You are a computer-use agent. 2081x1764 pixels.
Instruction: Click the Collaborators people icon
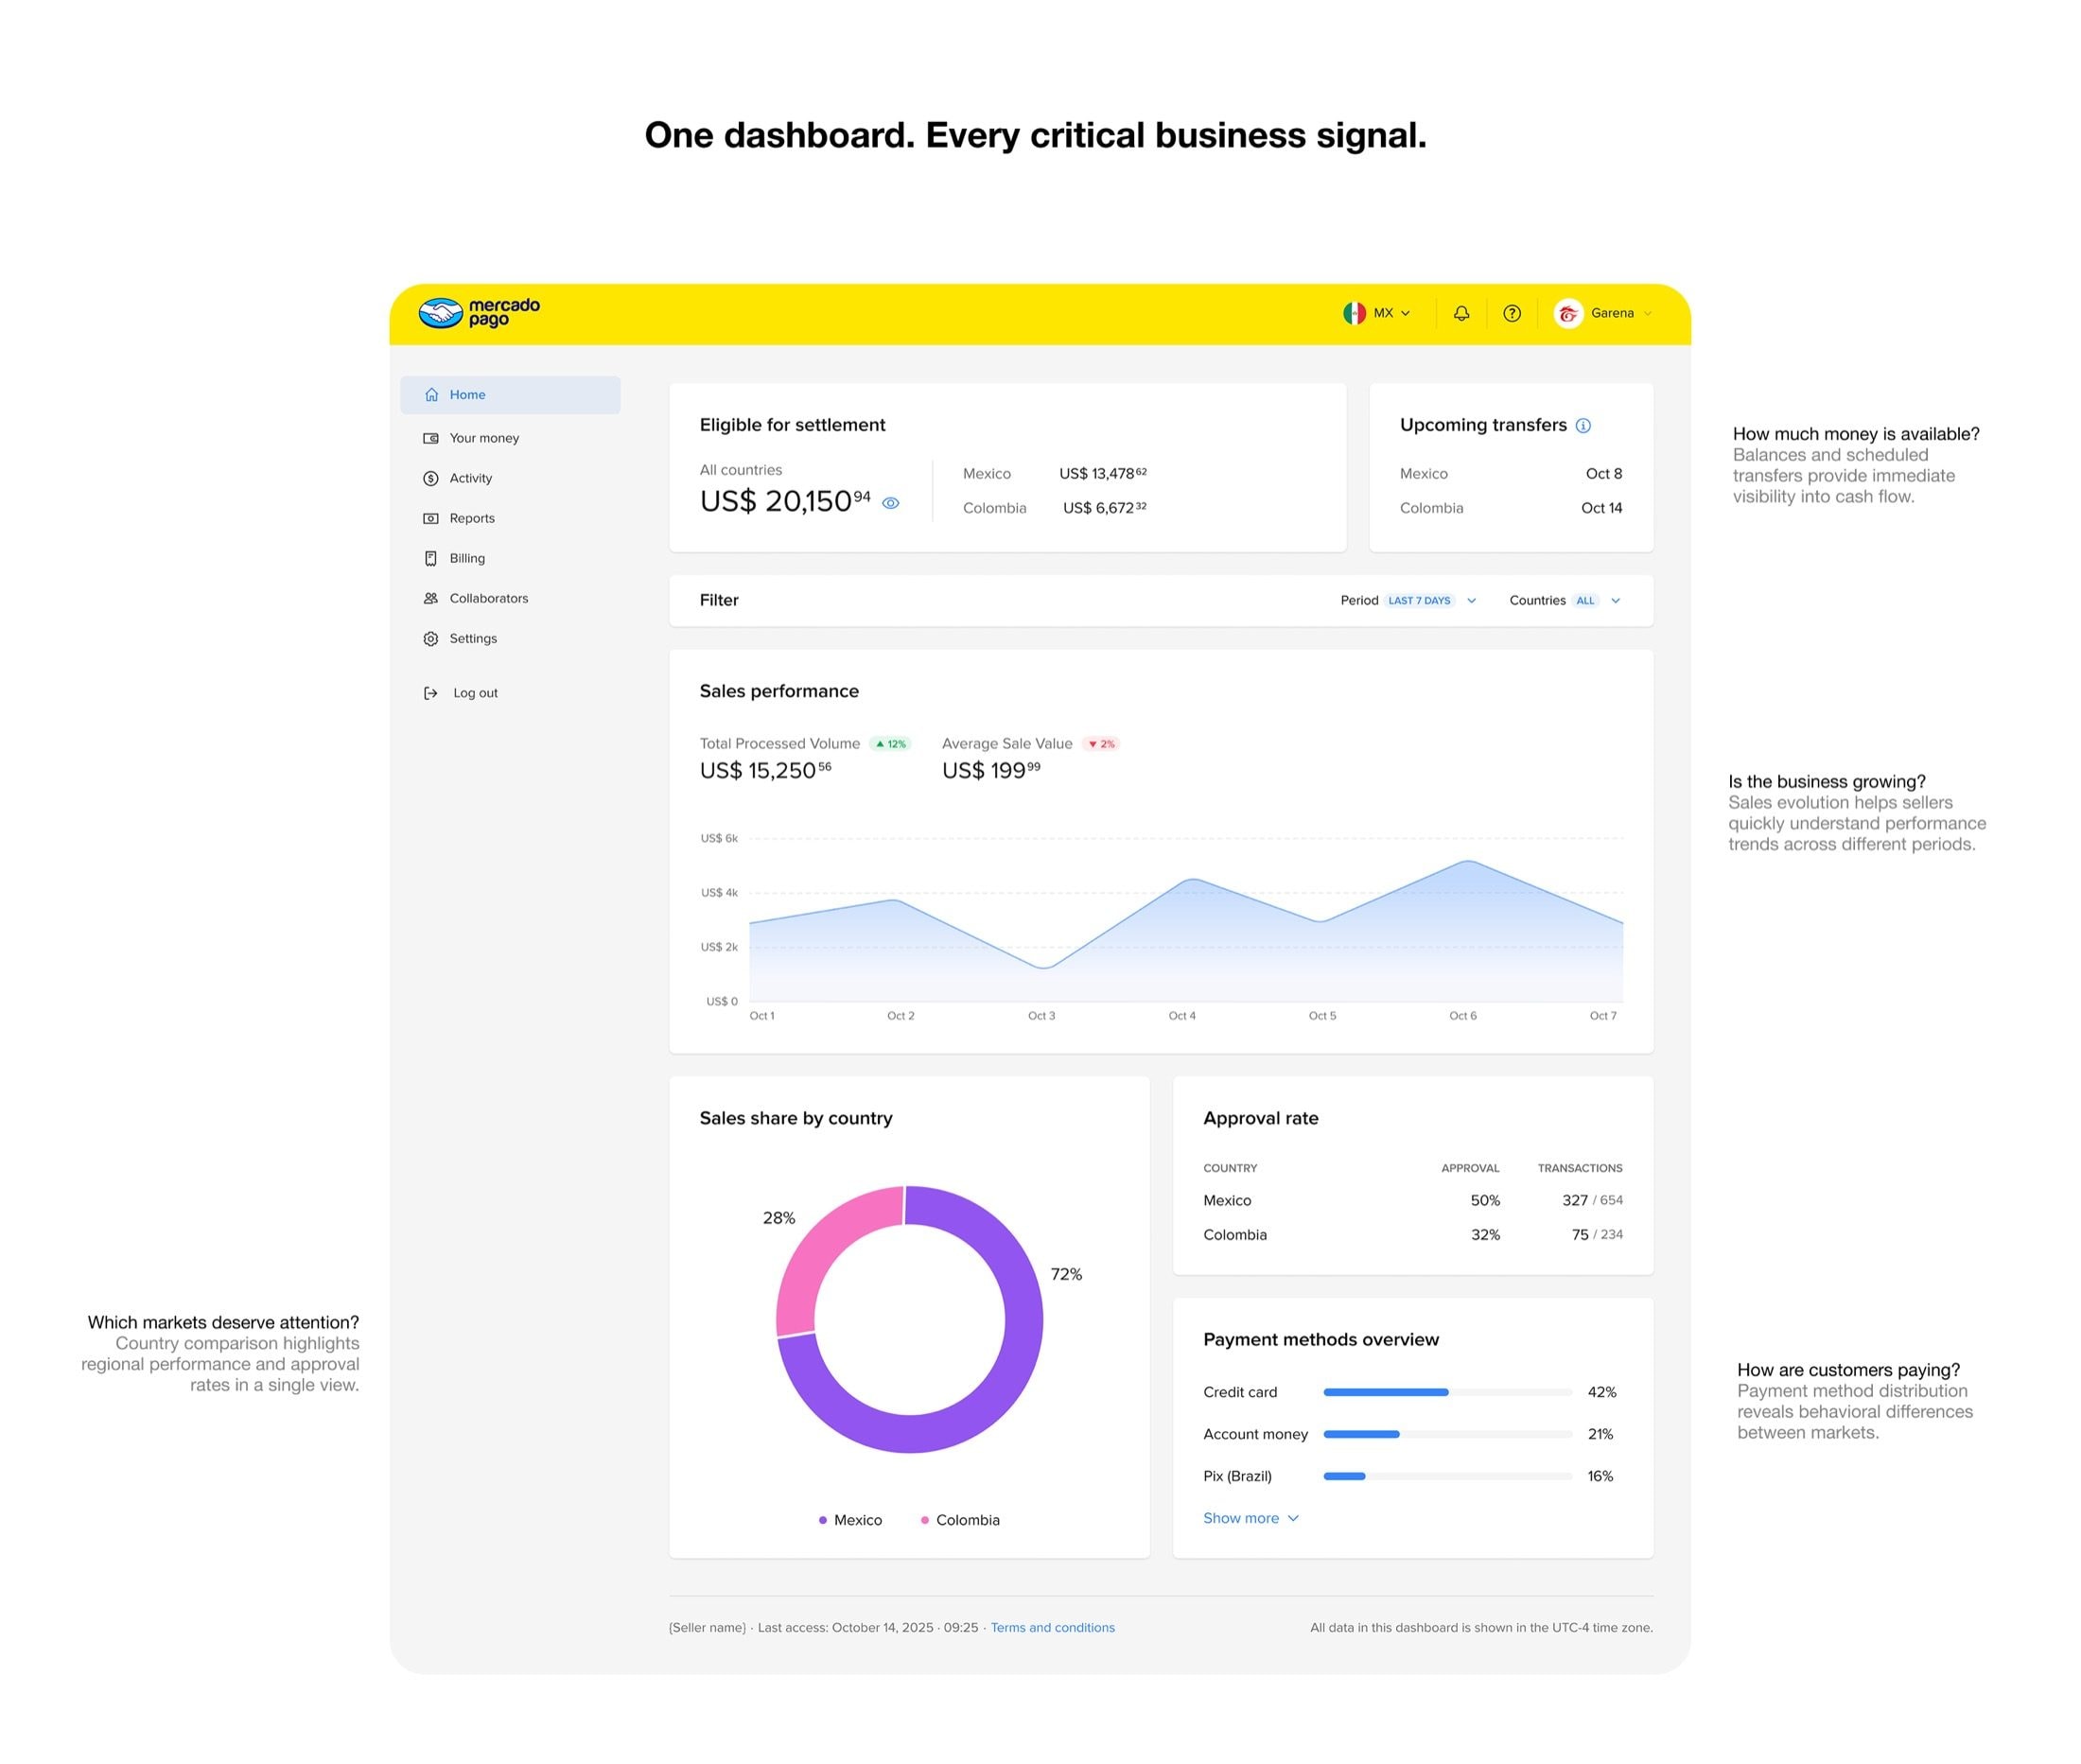click(431, 598)
